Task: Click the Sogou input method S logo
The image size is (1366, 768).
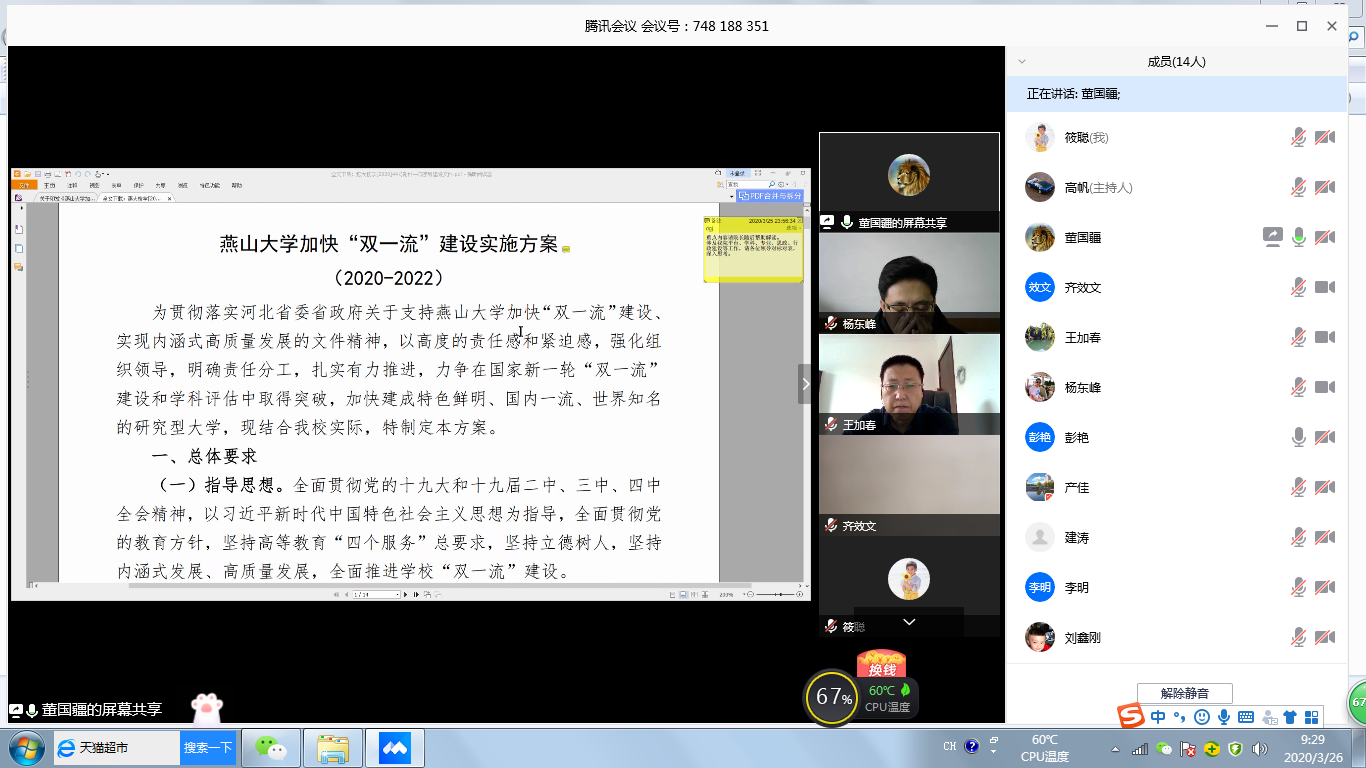Action: pos(1131,717)
